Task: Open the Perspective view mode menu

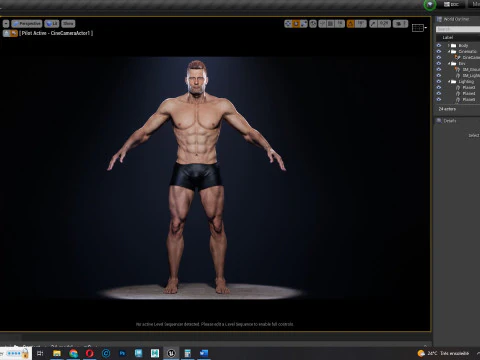Action: coord(27,24)
